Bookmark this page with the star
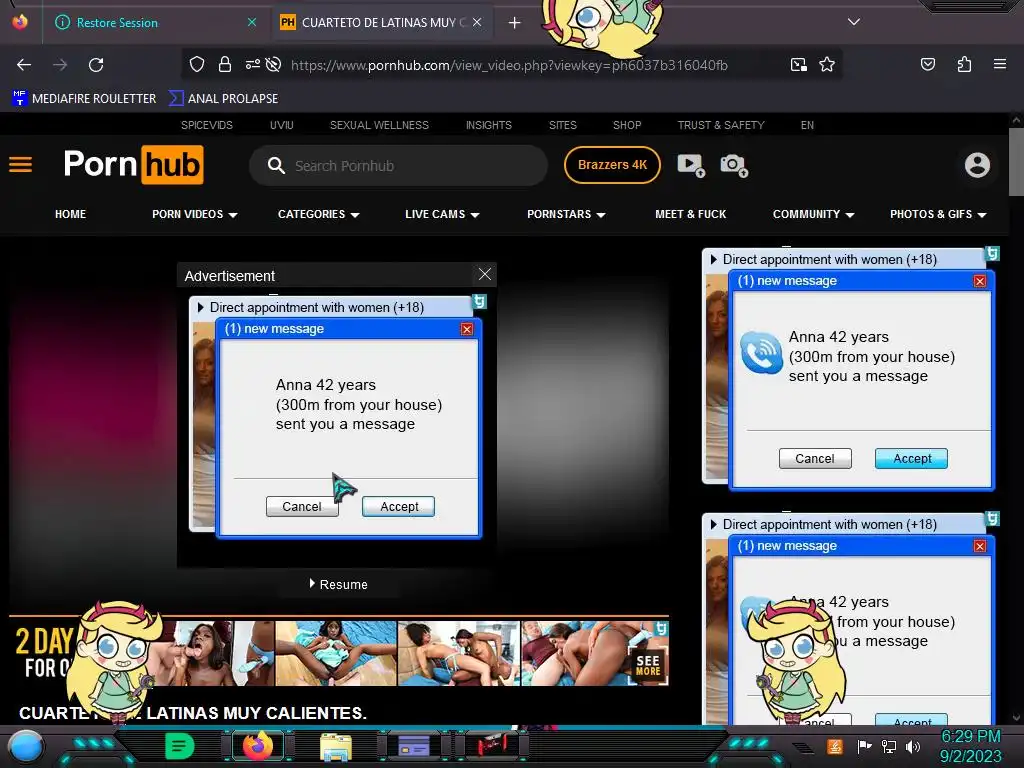The height and width of the screenshot is (768, 1024). (827, 64)
